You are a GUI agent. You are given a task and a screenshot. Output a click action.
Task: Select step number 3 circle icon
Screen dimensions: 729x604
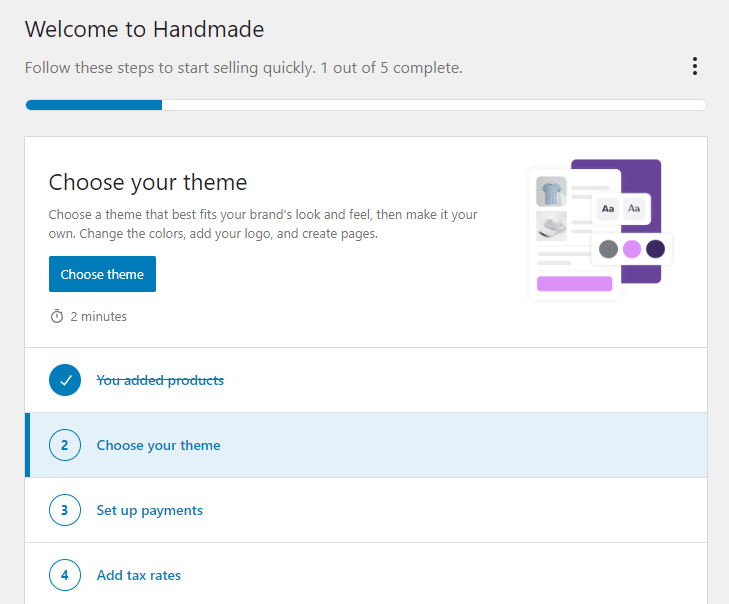[x=65, y=510]
